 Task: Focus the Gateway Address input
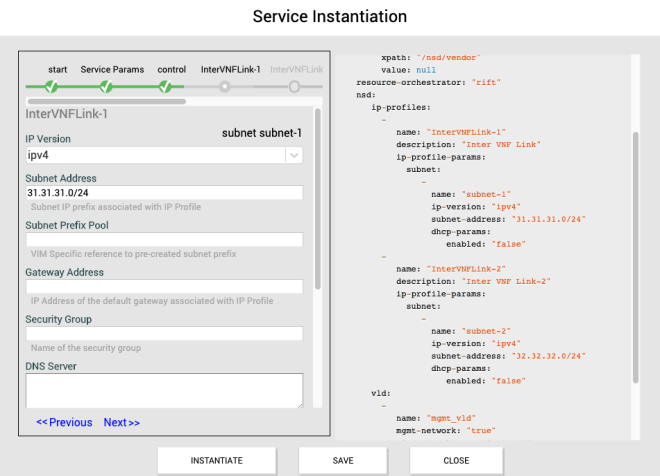click(163, 287)
